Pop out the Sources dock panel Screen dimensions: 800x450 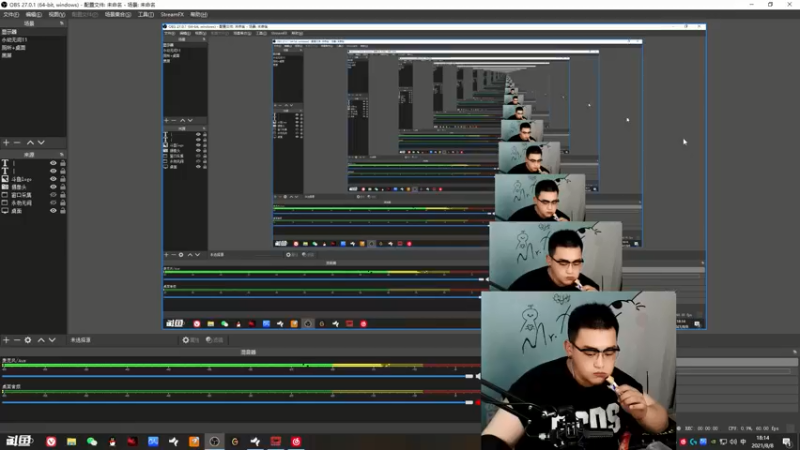coord(62,154)
